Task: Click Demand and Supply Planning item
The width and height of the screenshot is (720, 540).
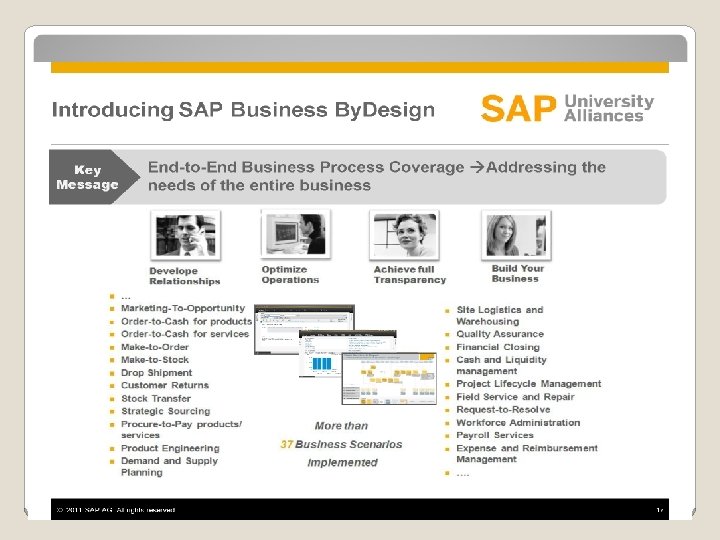Action: click(x=169, y=467)
